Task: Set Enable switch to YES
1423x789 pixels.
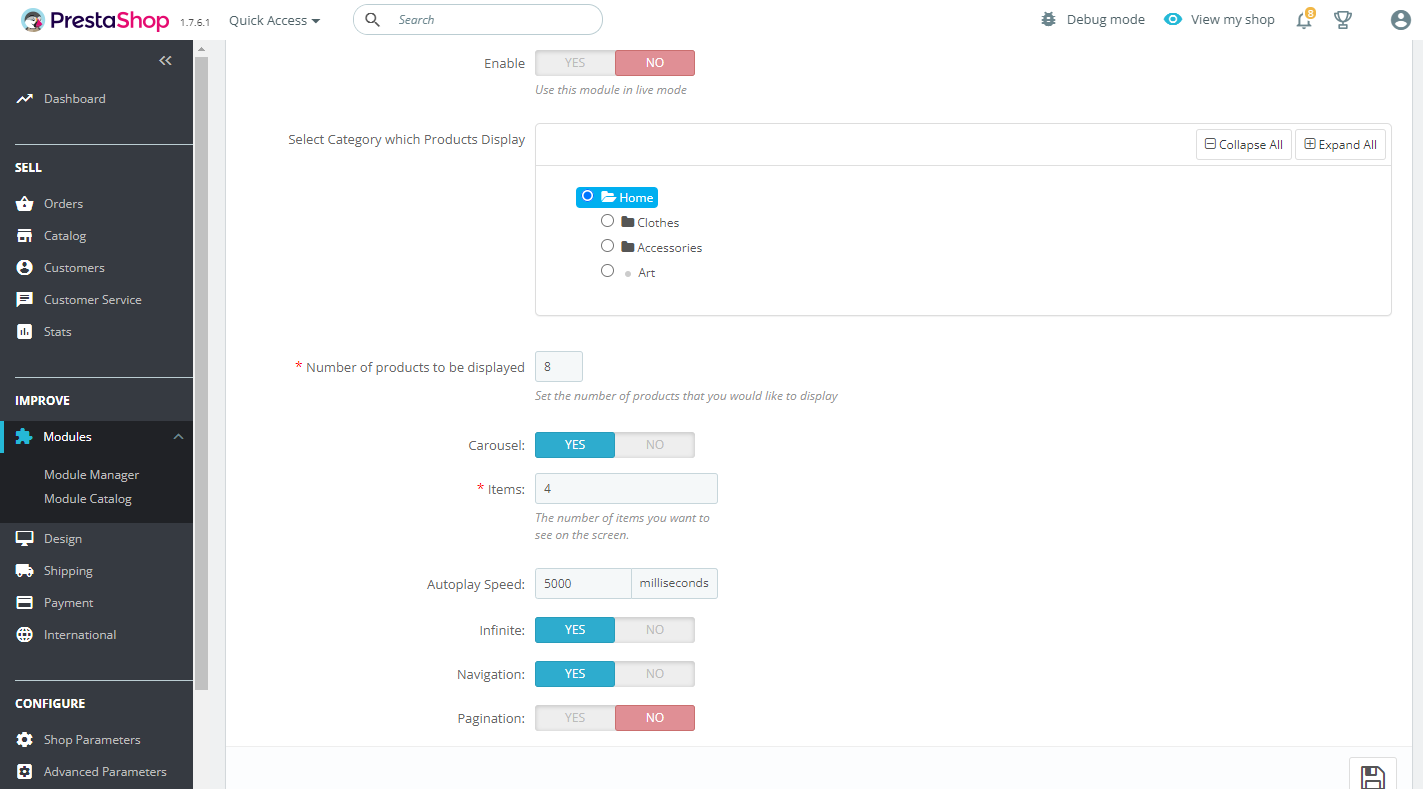Action: [x=575, y=63]
